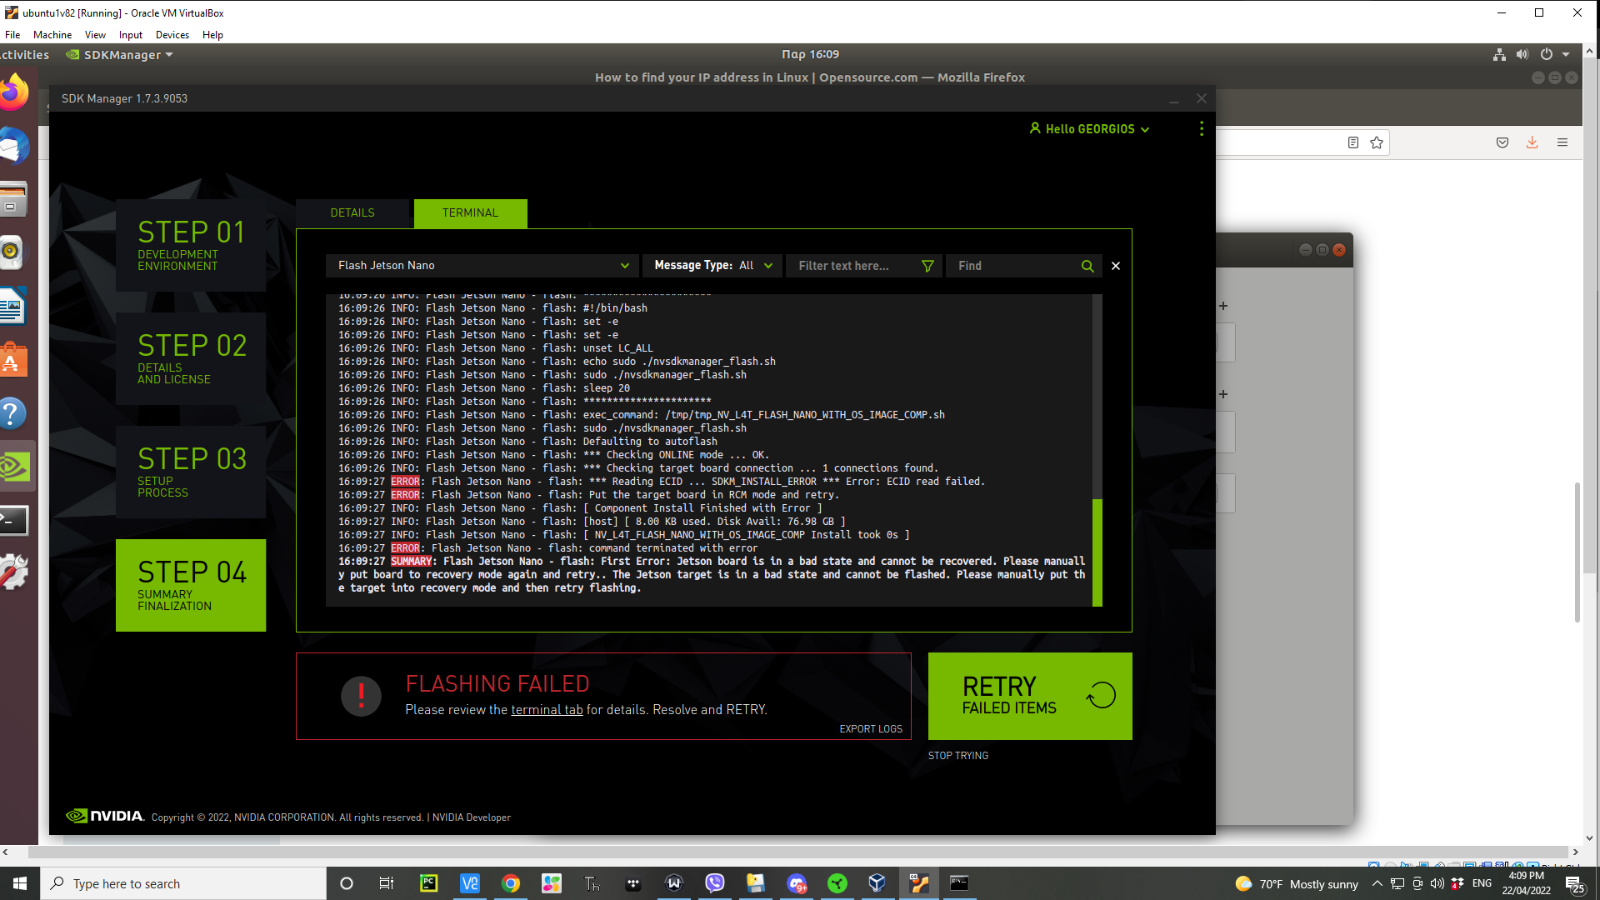Click EXPORT LOGS link
Image resolution: width=1600 pixels, height=900 pixels.
pyautogui.click(x=871, y=730)
